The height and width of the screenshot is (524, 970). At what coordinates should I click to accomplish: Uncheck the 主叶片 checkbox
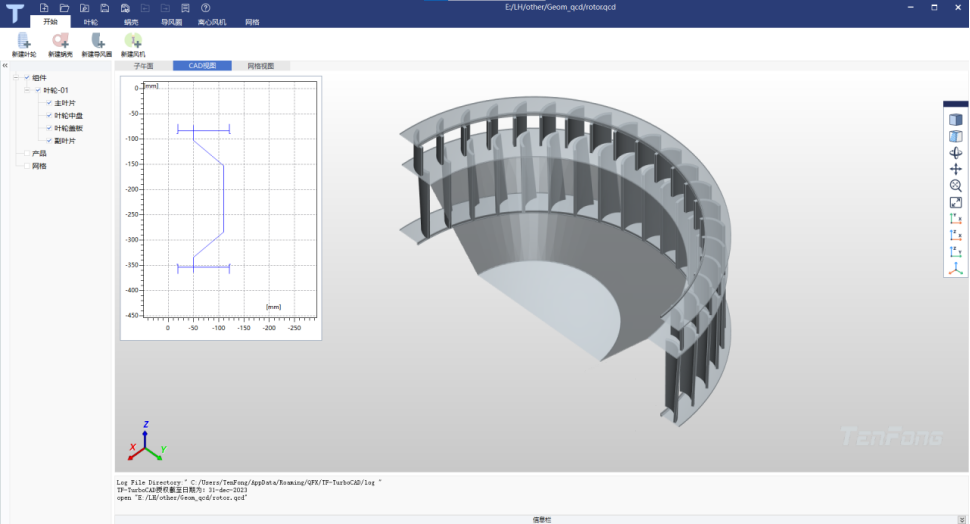(49, 103)
